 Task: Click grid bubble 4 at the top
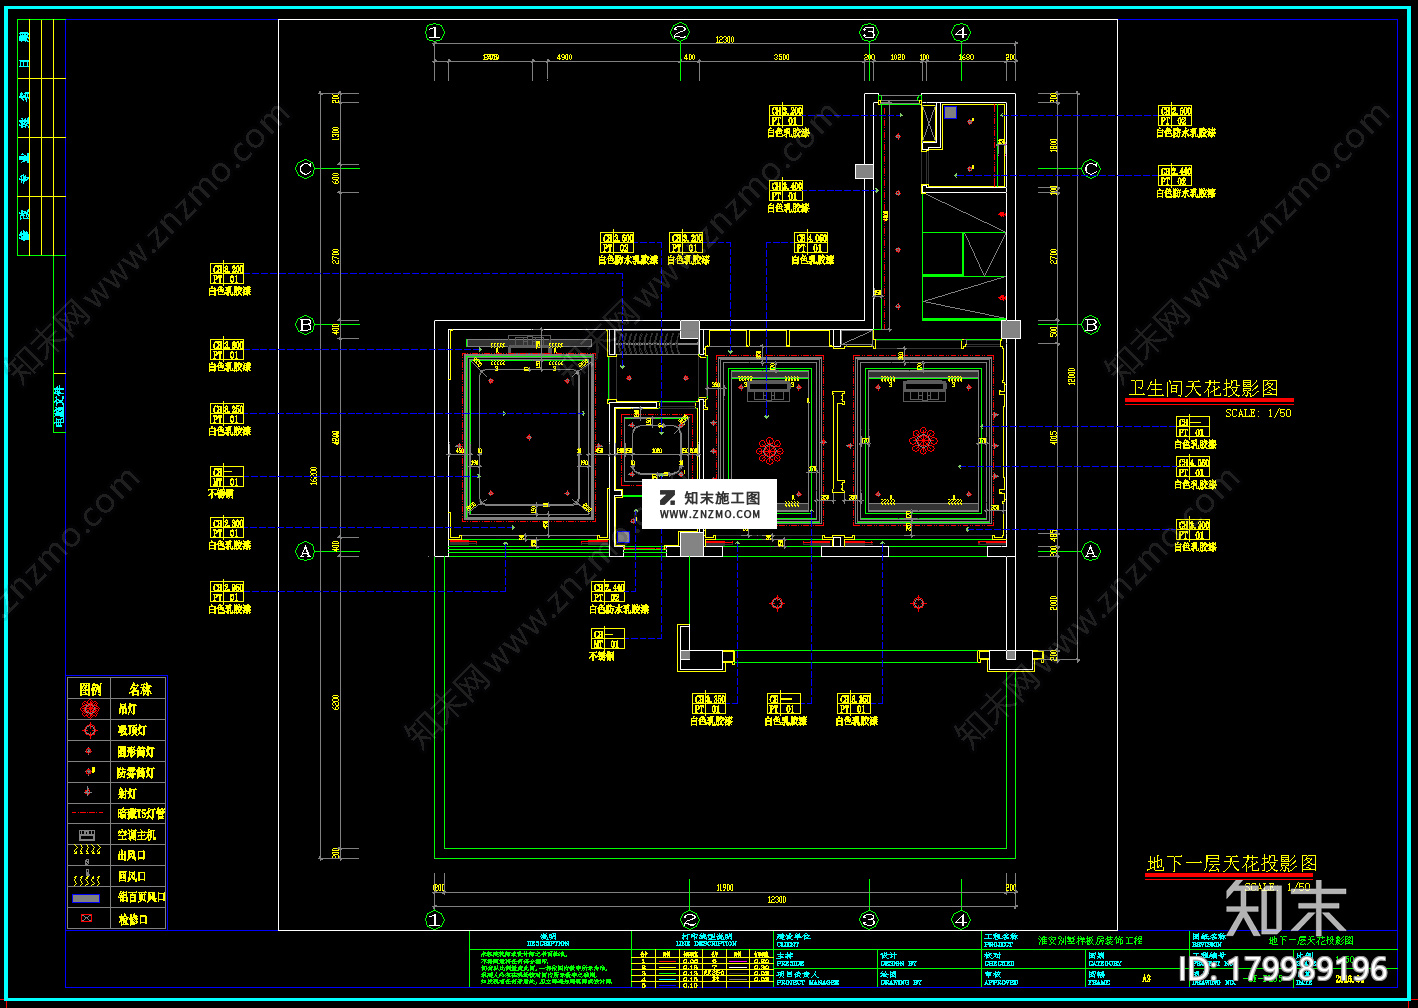[961, 33]
